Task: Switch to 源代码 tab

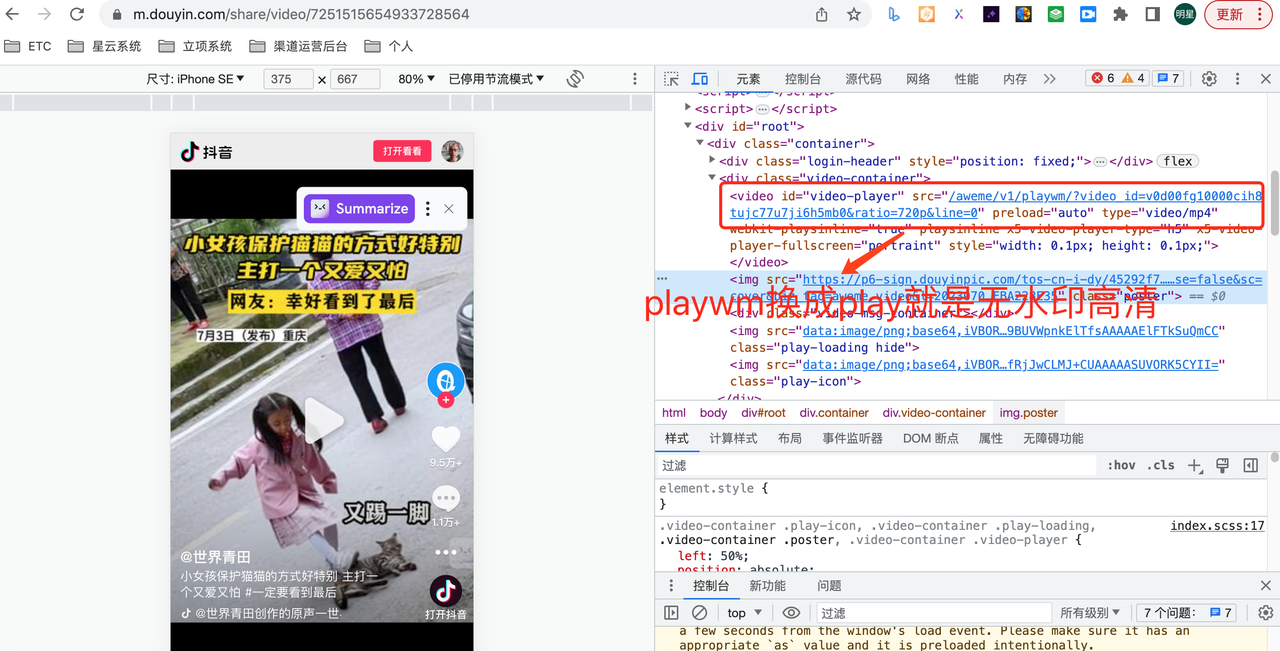Action: [x=863, y=79]
